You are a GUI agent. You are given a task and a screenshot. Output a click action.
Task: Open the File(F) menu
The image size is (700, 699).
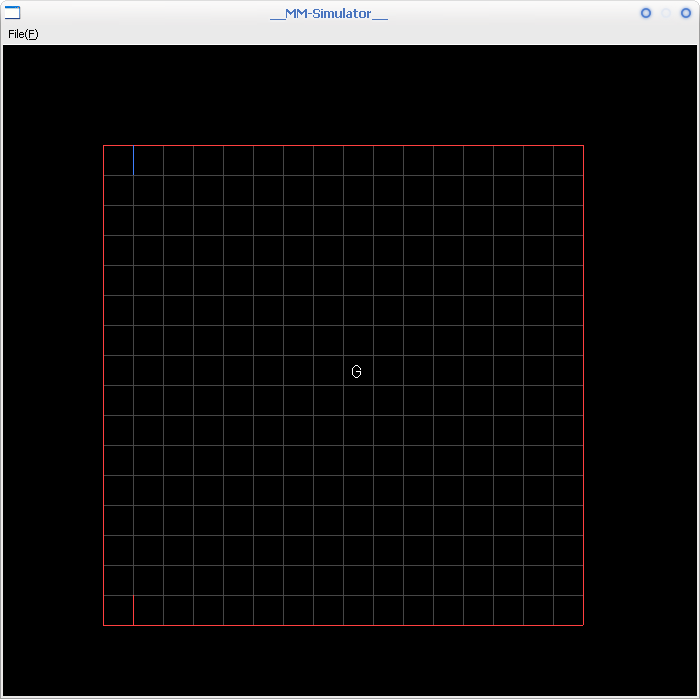(23, 34)
